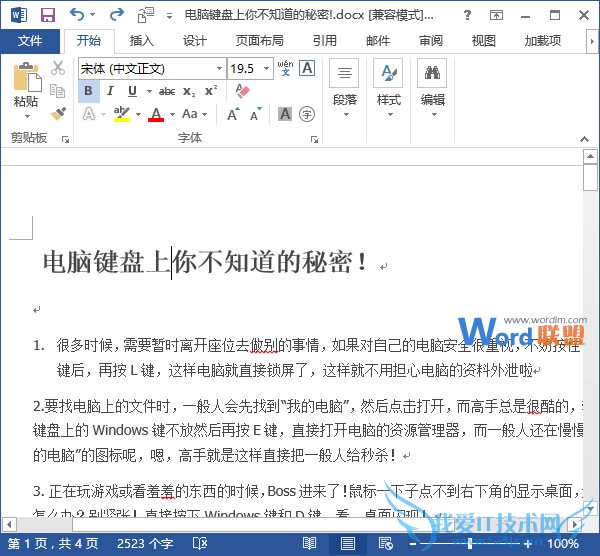Viewport: 600px width, 556px height.
Task: Switch to Read Mode view
Action: pos(309,543)
